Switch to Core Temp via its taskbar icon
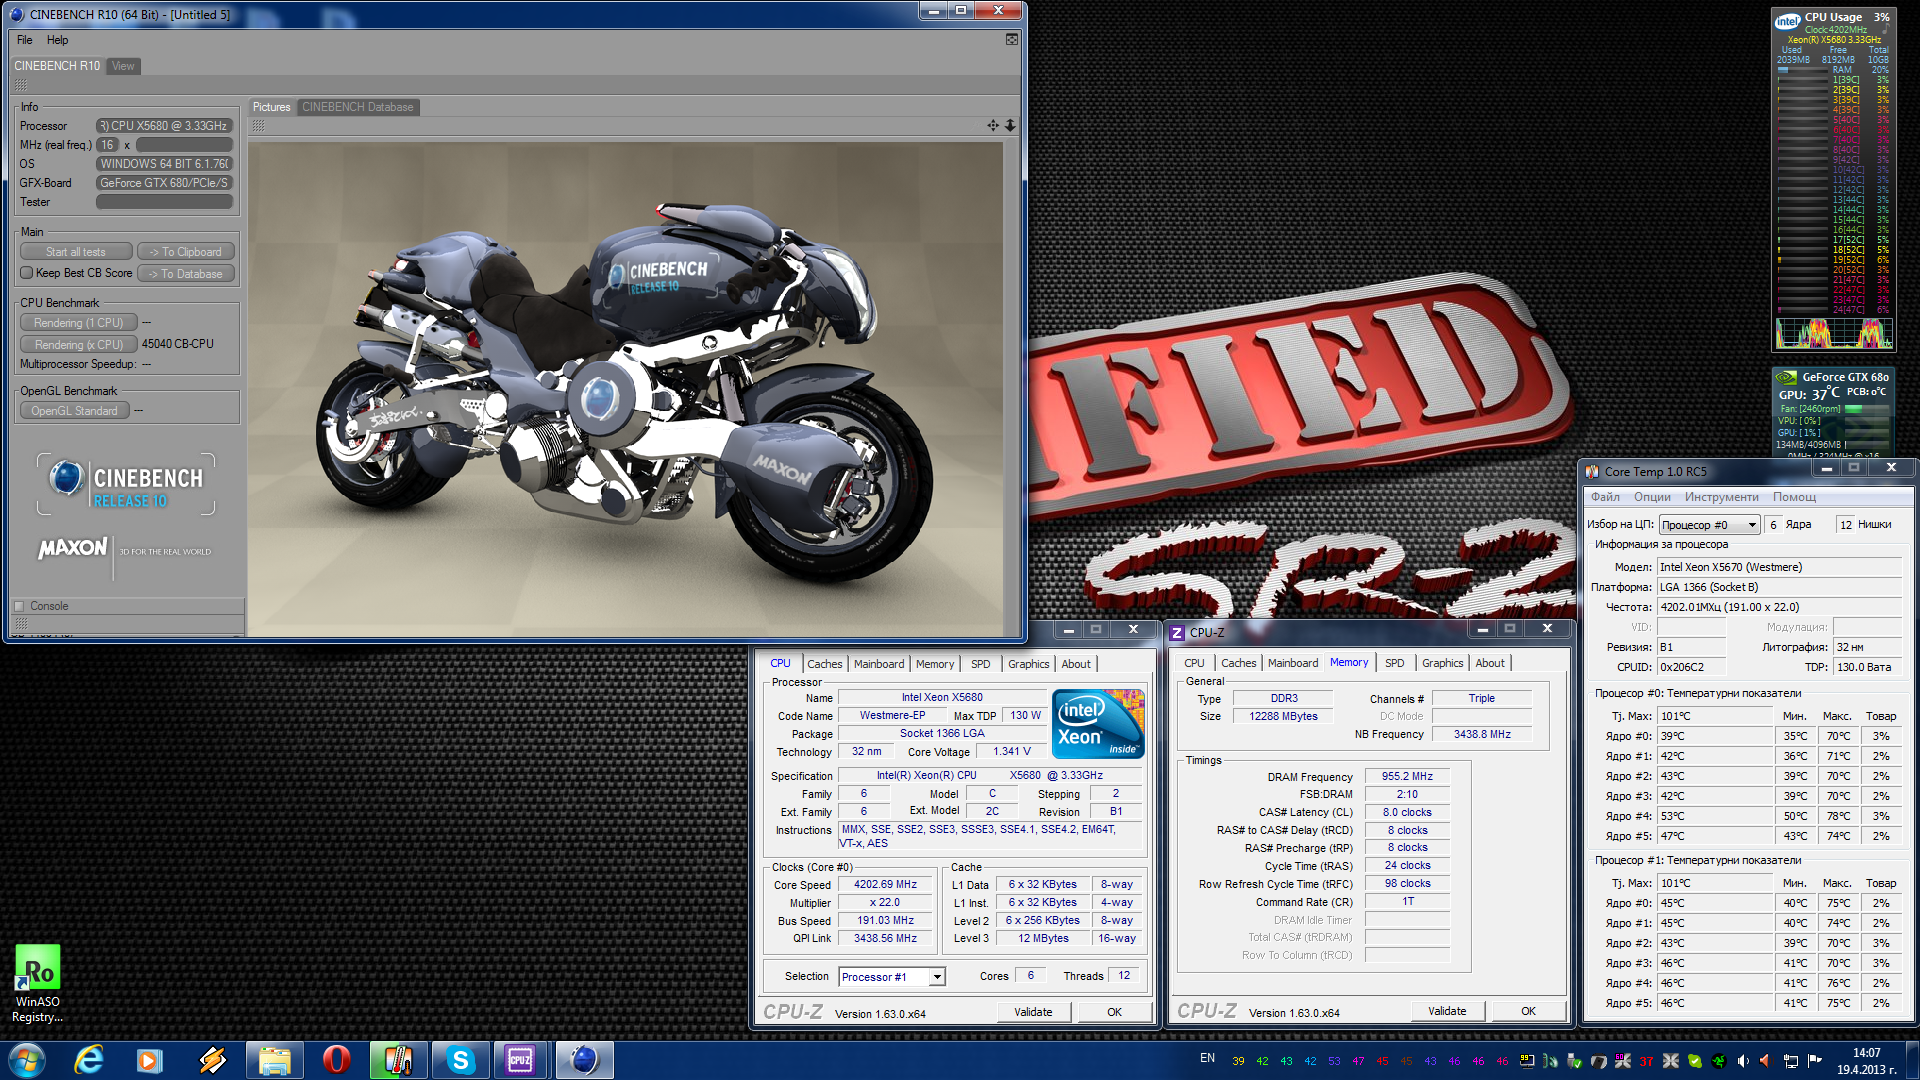 [x=398, y=1060]
